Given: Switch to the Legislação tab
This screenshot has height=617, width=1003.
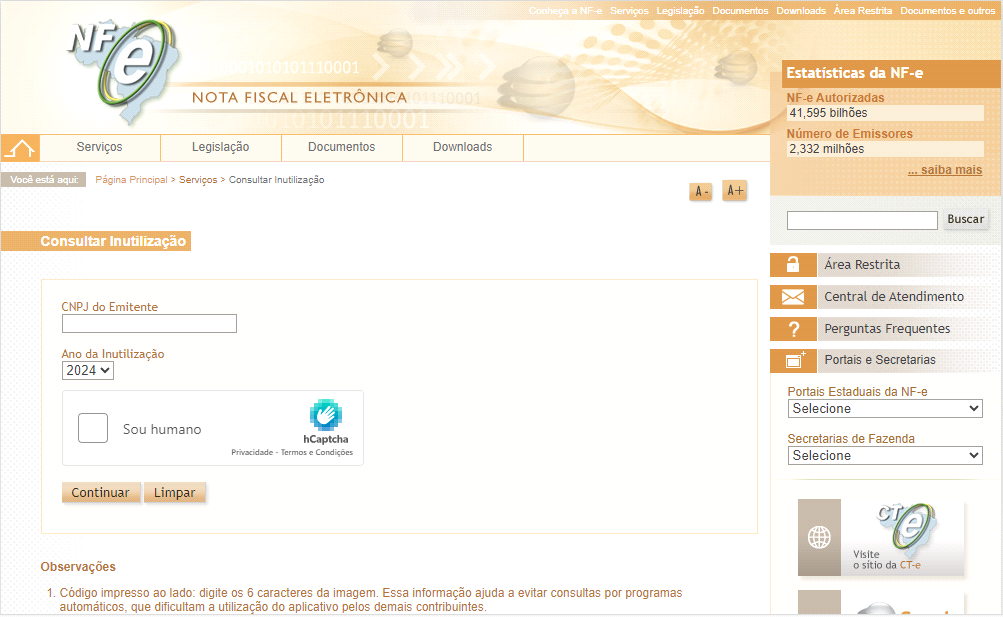Looking at the screenshot, I should [220, 147].
